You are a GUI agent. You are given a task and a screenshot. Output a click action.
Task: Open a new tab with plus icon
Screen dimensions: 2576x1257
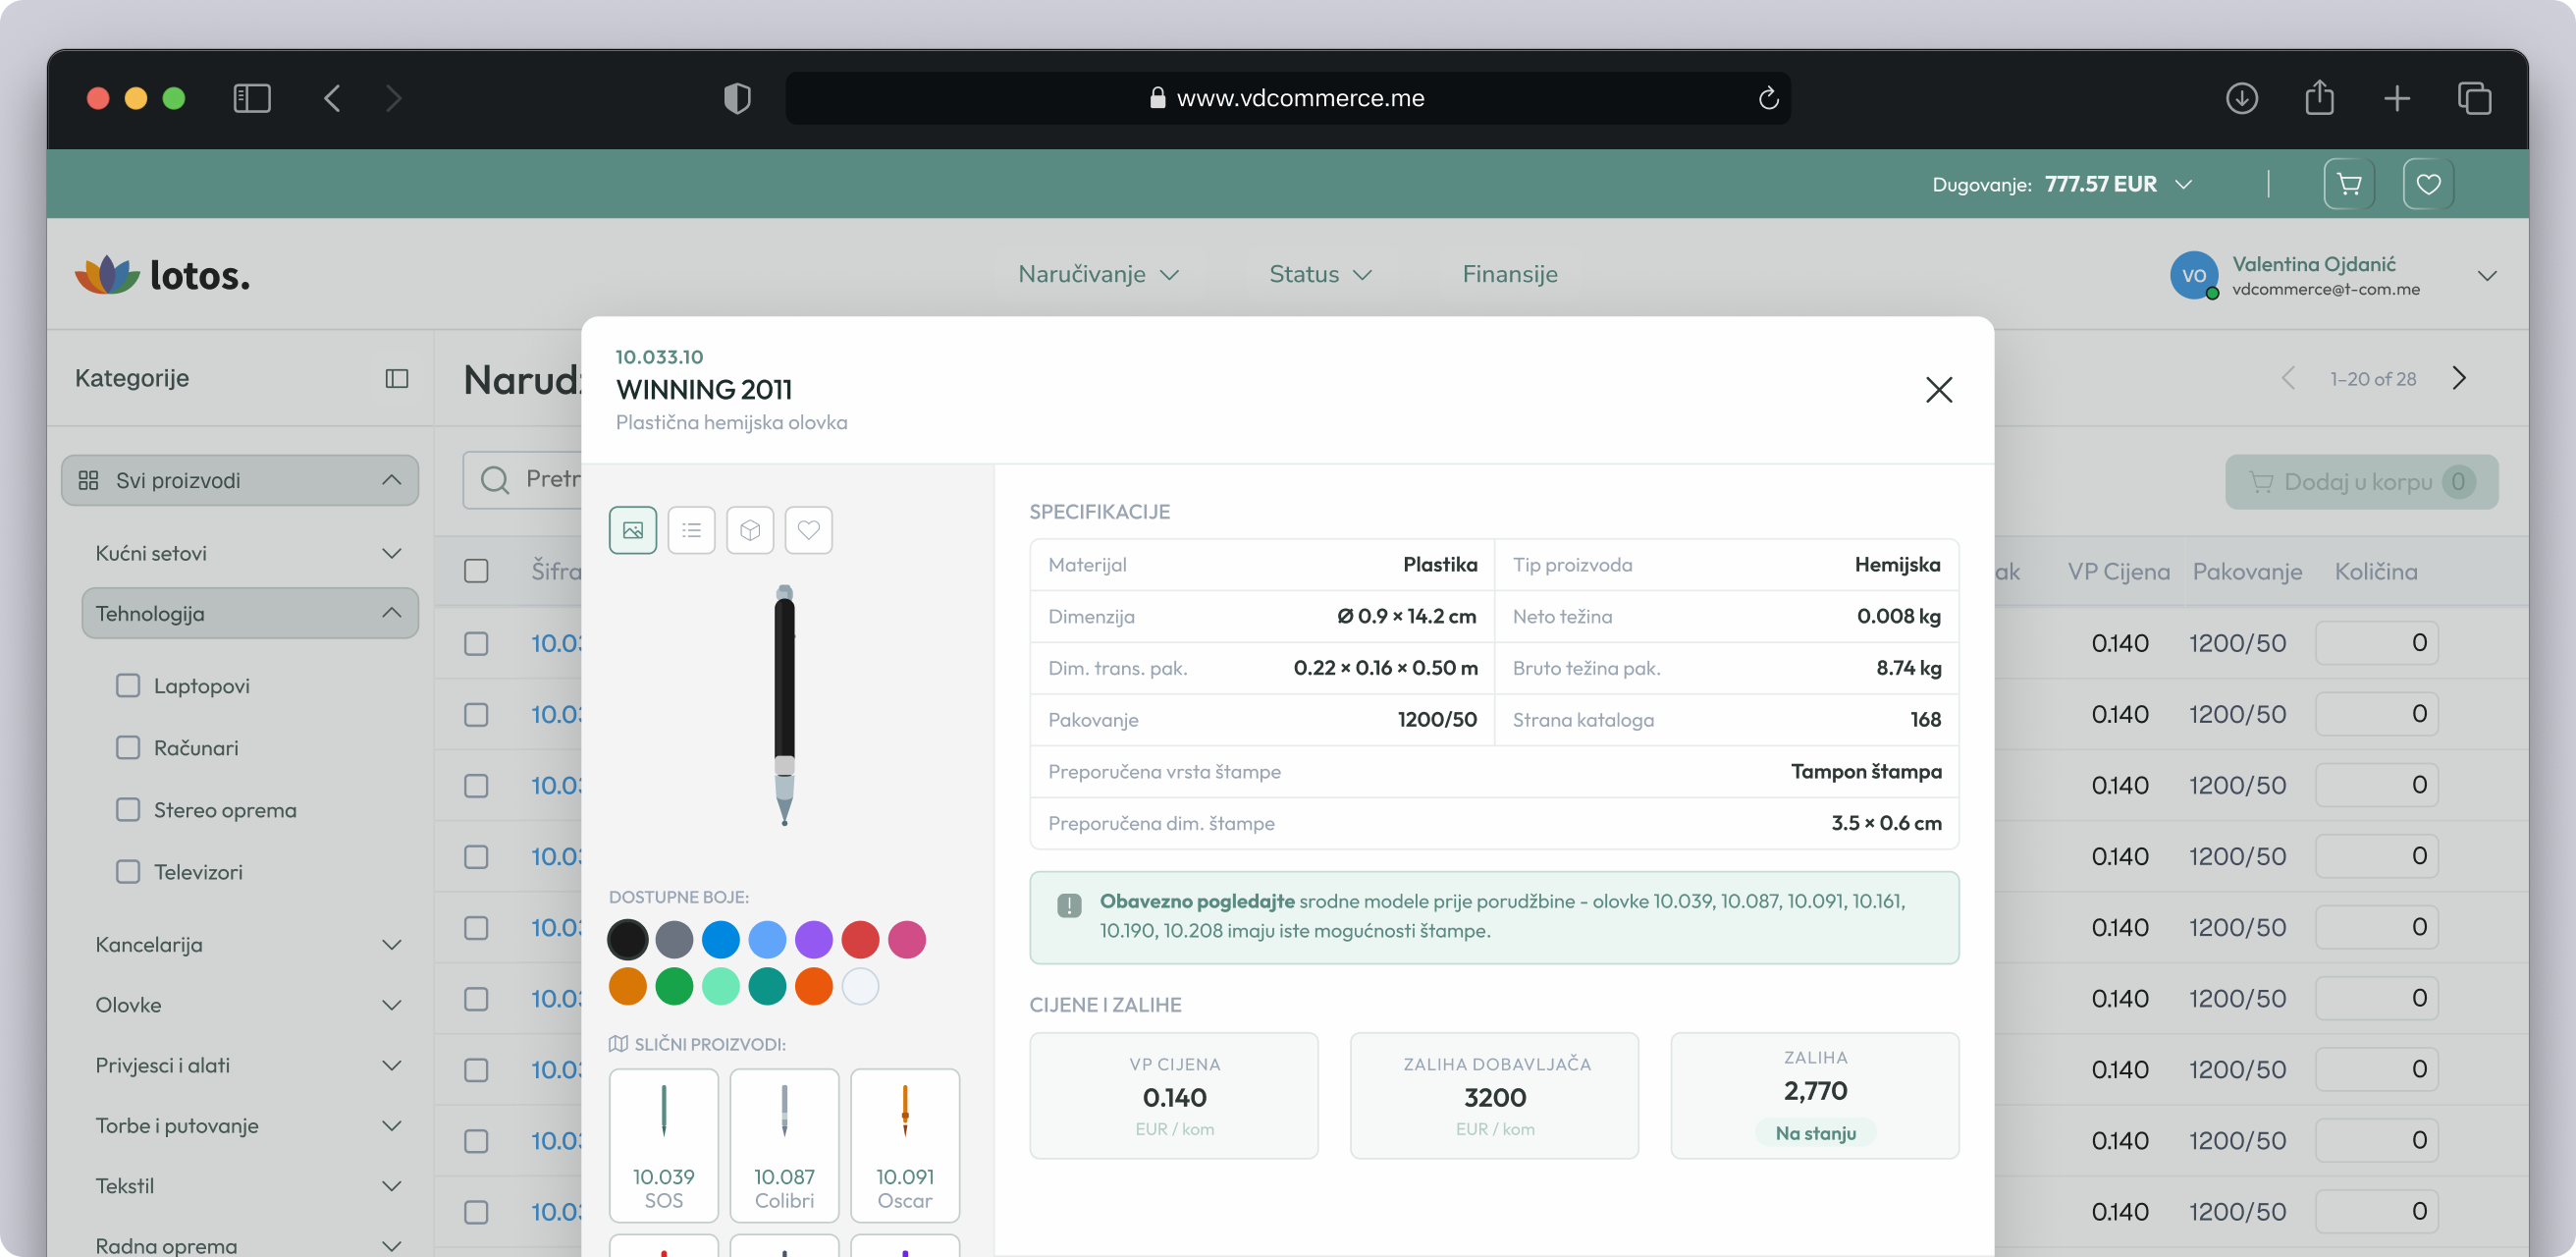coord(2397,98)
